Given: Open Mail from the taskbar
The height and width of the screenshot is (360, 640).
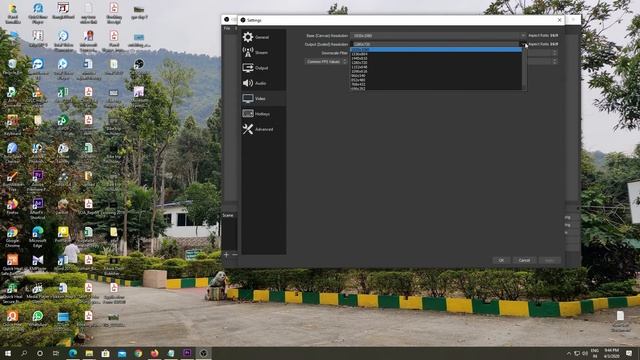Looking at the screenshot, I should point(122,353).
